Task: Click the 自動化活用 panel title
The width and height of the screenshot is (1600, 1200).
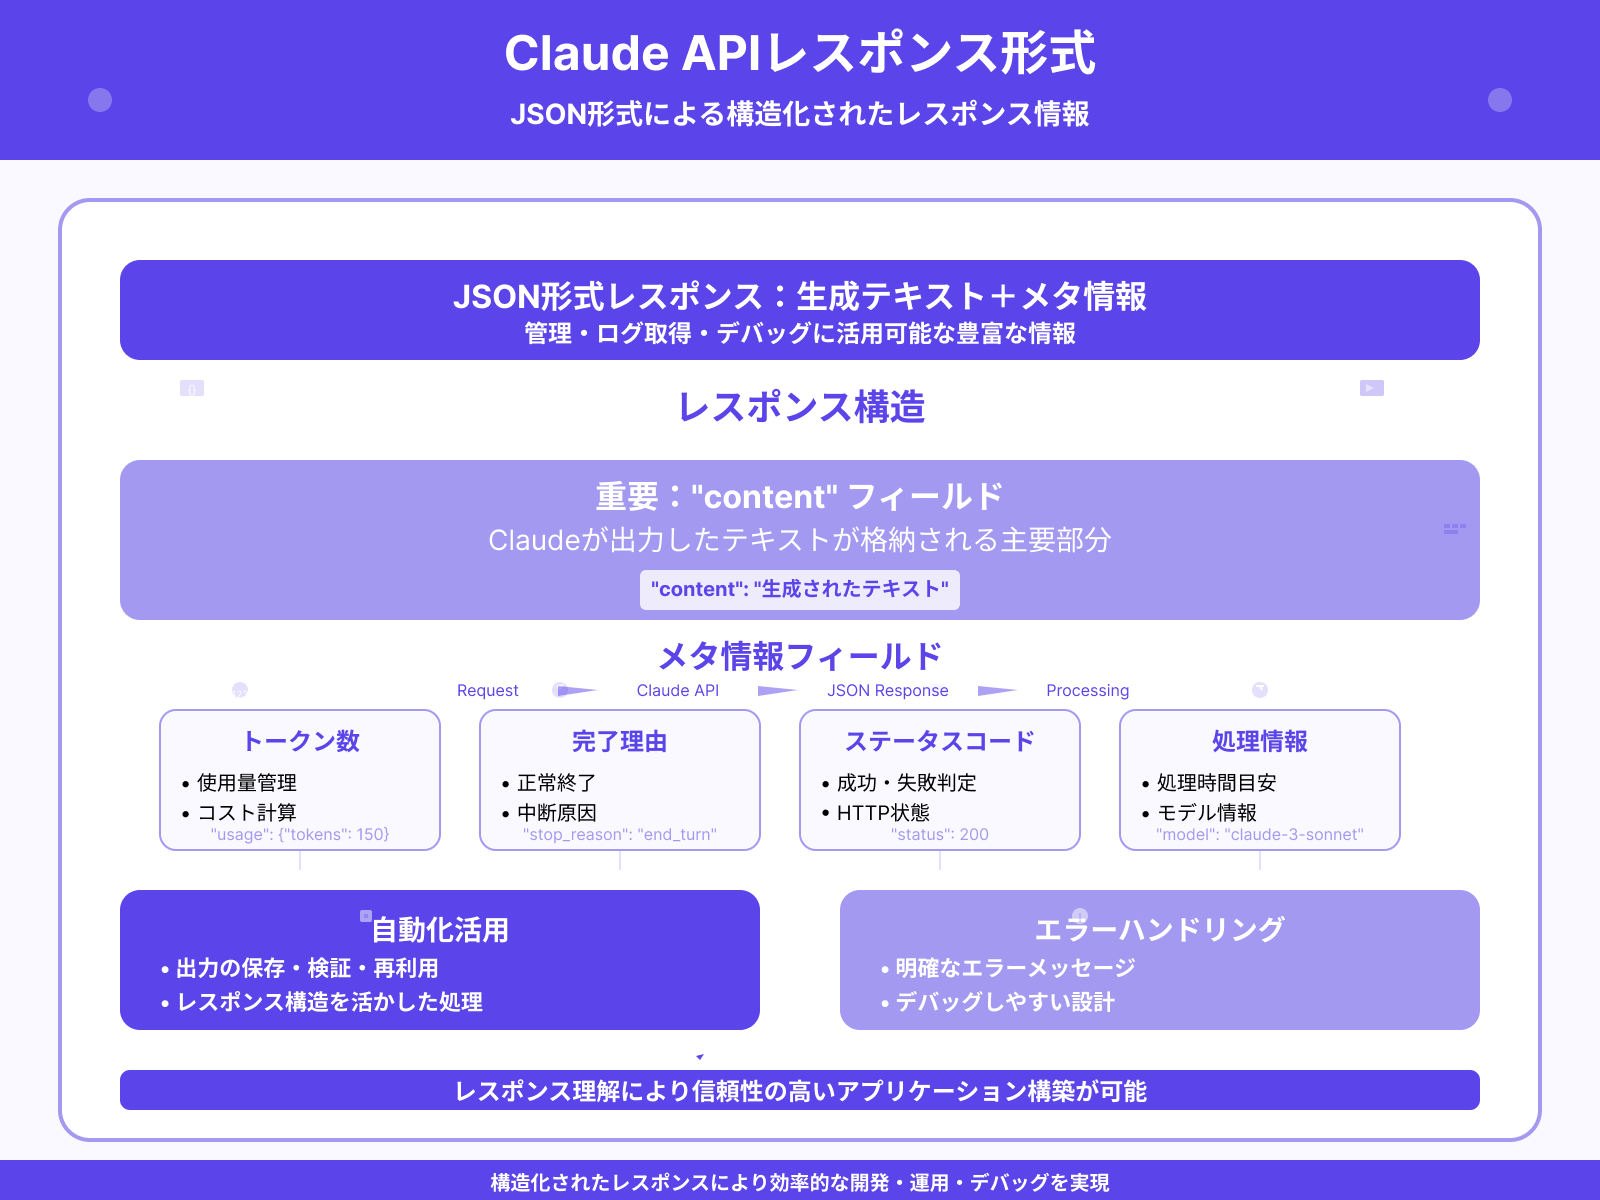Action: (440, 930)
